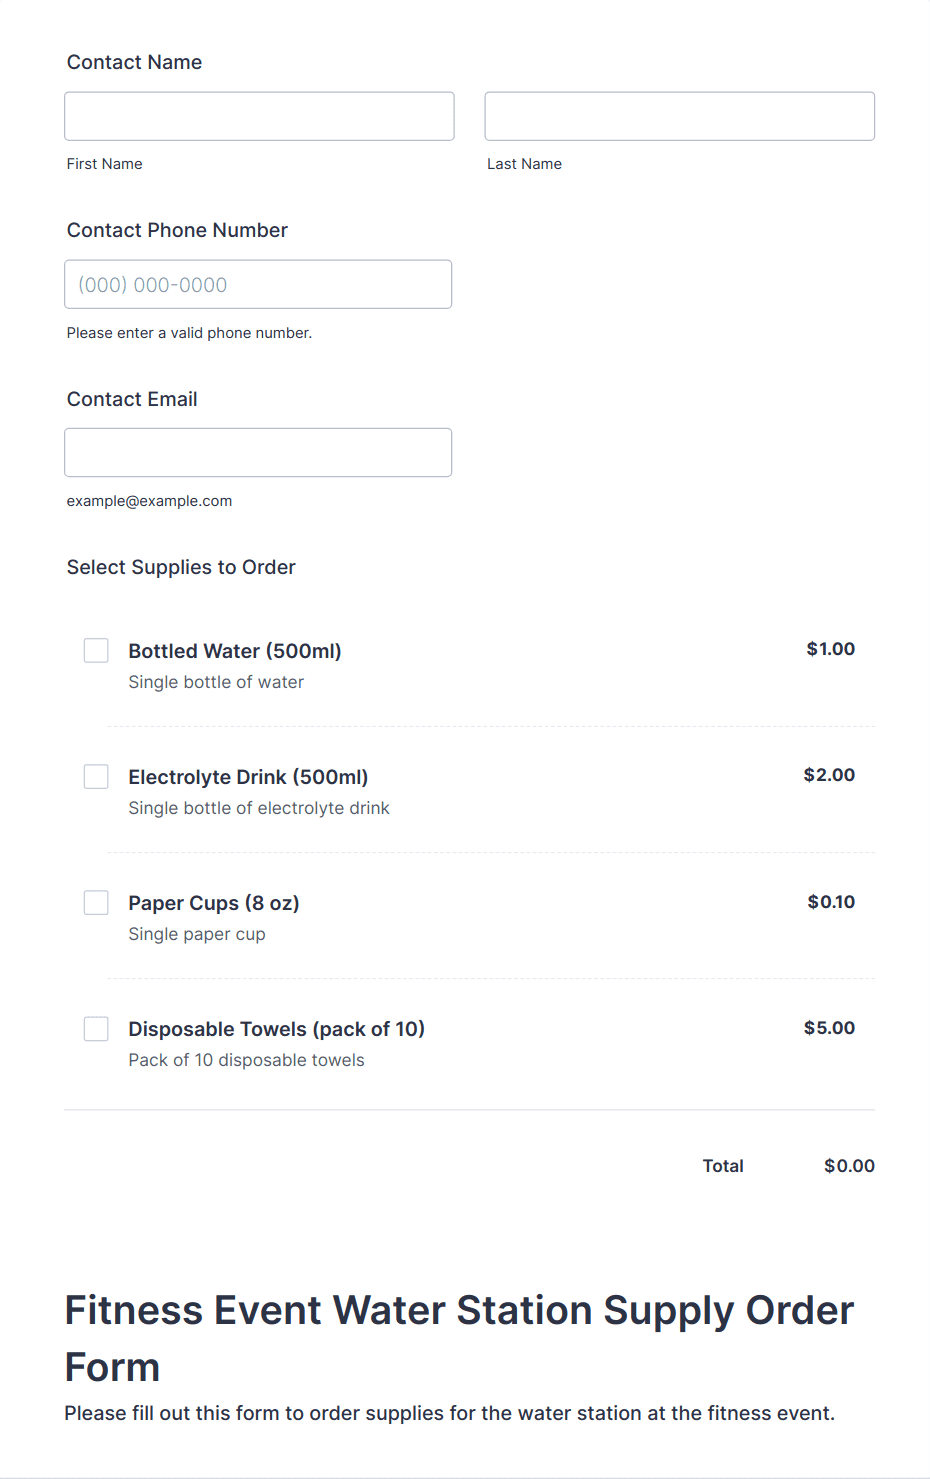The image size is (930, 1479).
Task: Focus the Last Name text box
Action: click(x=679, y=117)
